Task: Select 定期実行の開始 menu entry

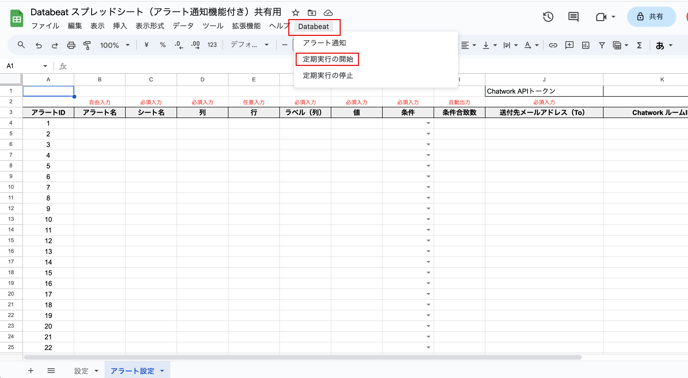Action: pos(327,59)
